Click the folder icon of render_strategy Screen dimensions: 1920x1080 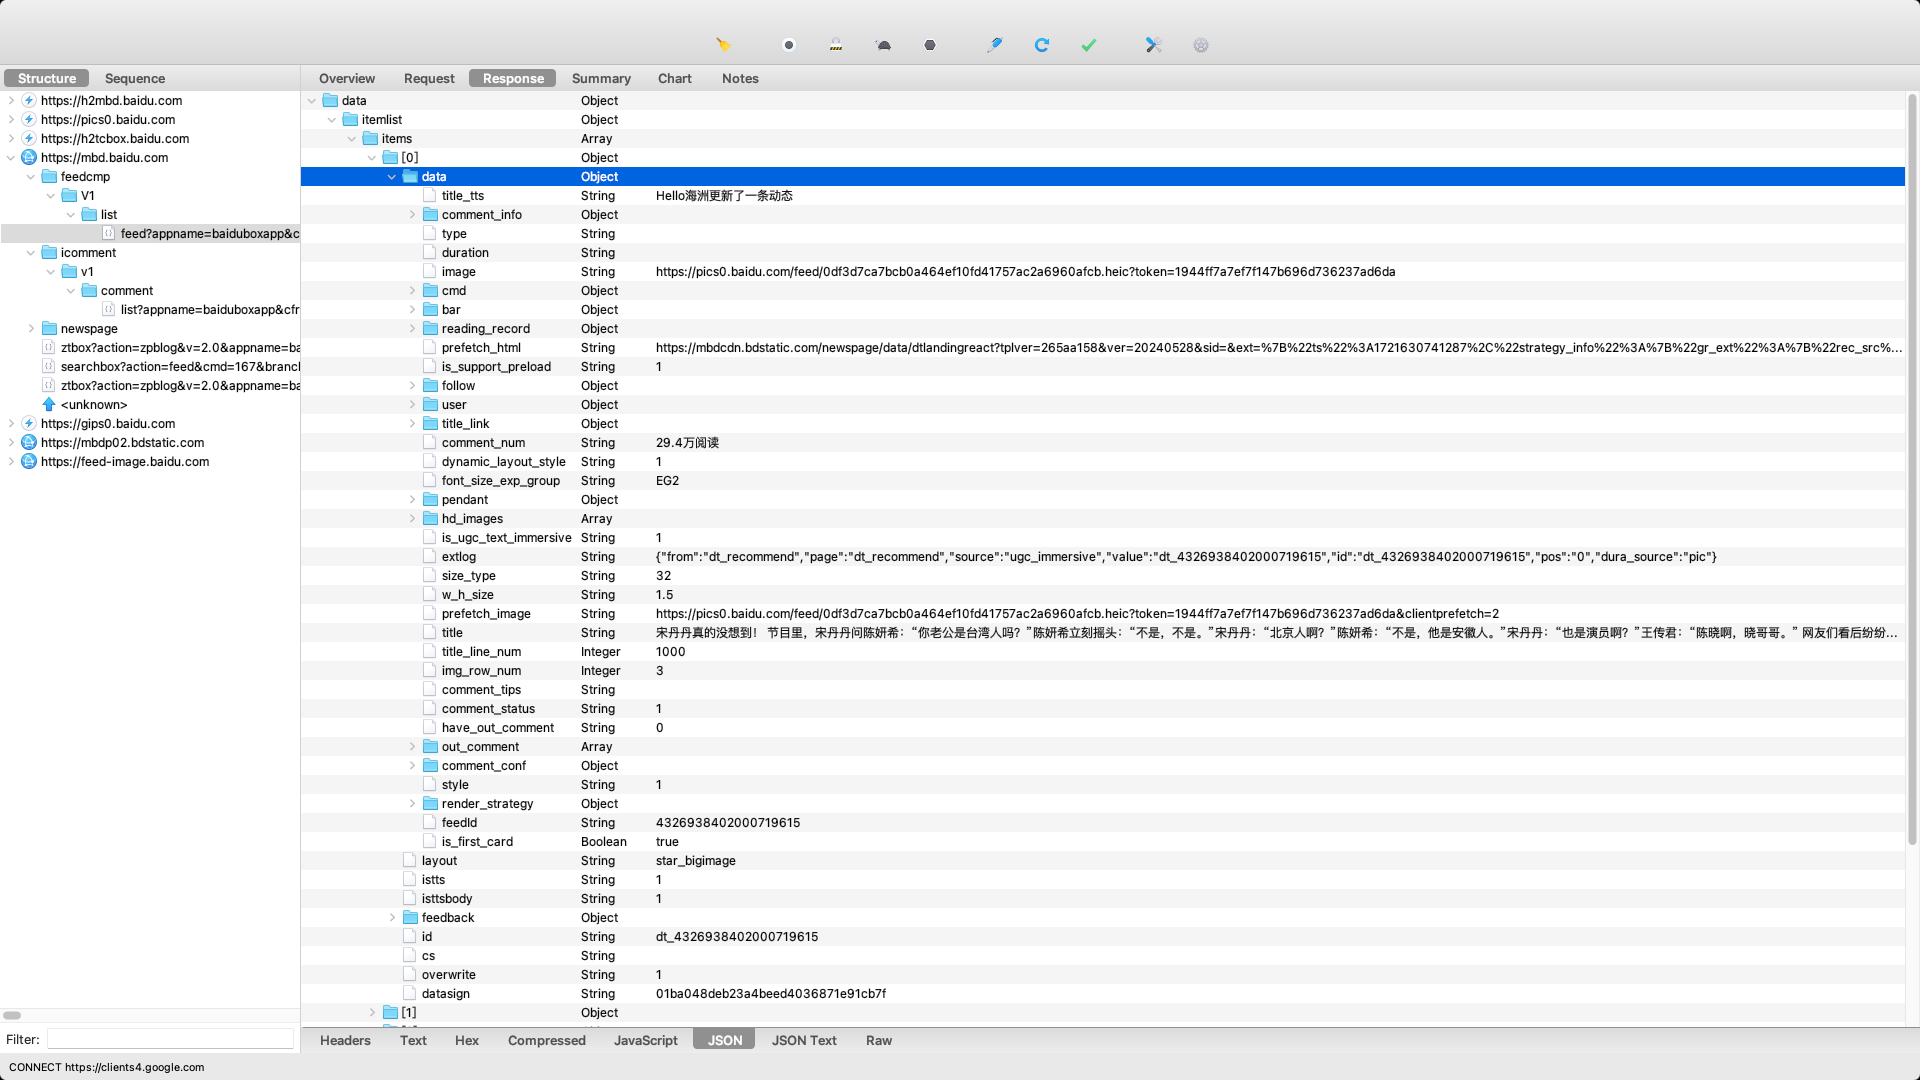click(430, 803)
